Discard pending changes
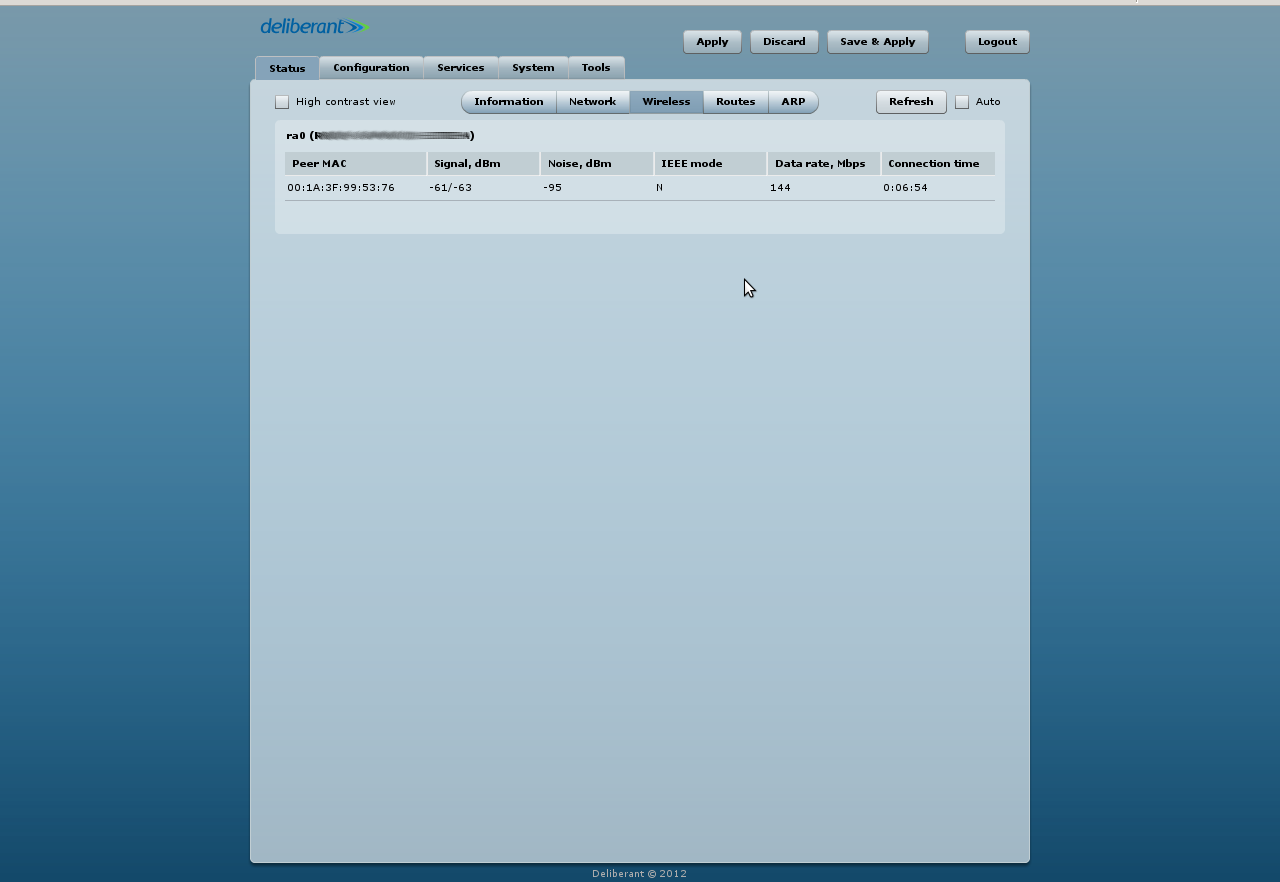The width and height of the screenshot is (1280, 882). [x=784, y=42]
